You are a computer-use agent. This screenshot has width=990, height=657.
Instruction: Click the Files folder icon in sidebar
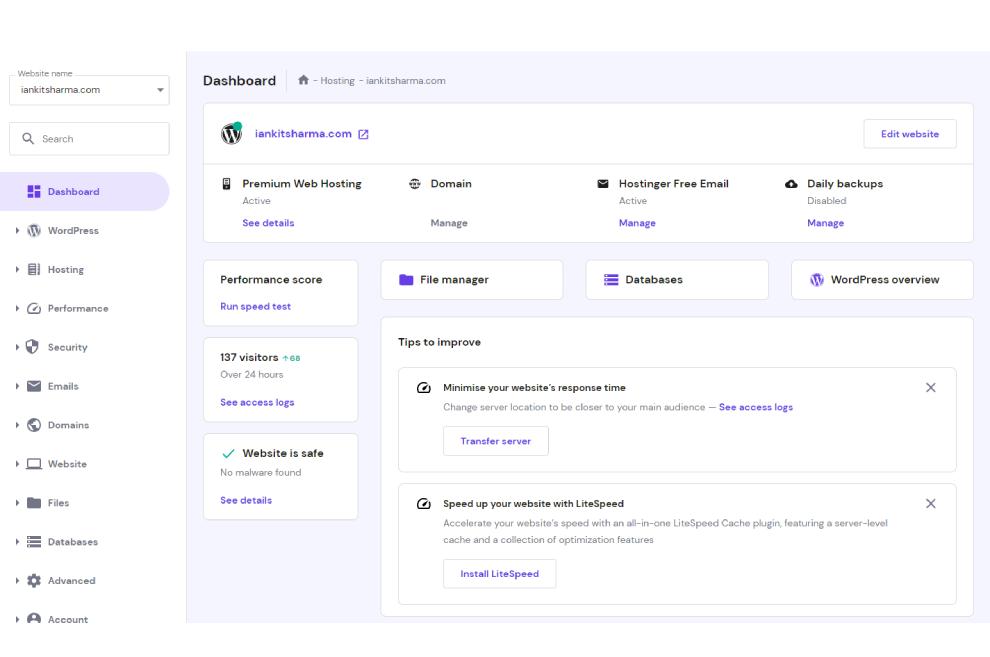(34, 503)
